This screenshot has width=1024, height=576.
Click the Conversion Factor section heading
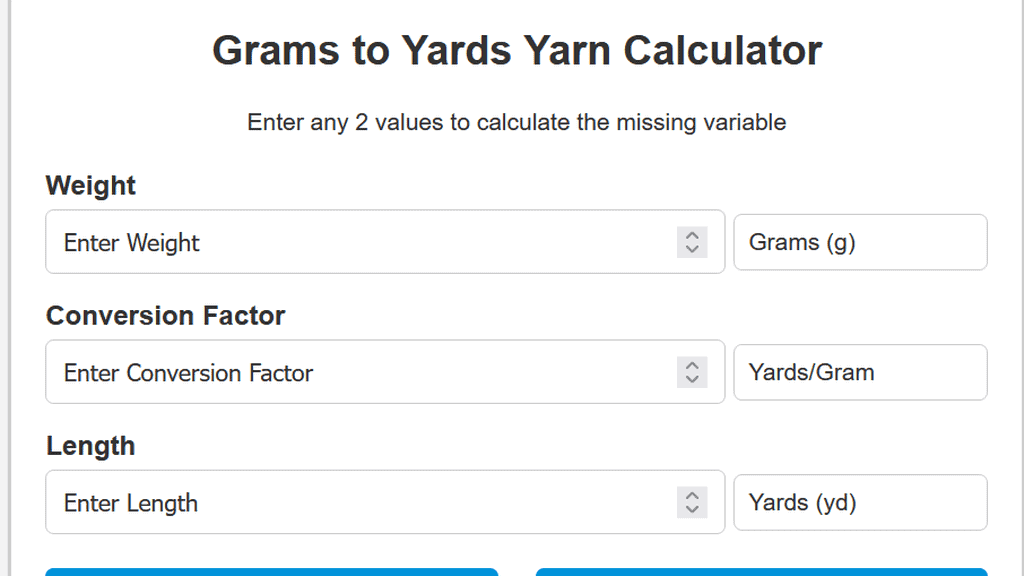coord(165,316)
